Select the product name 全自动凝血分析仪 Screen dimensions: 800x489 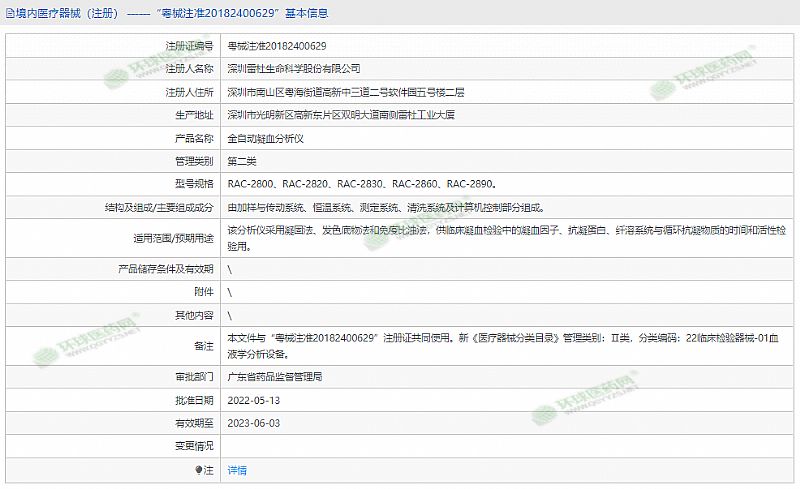(266, 138)
